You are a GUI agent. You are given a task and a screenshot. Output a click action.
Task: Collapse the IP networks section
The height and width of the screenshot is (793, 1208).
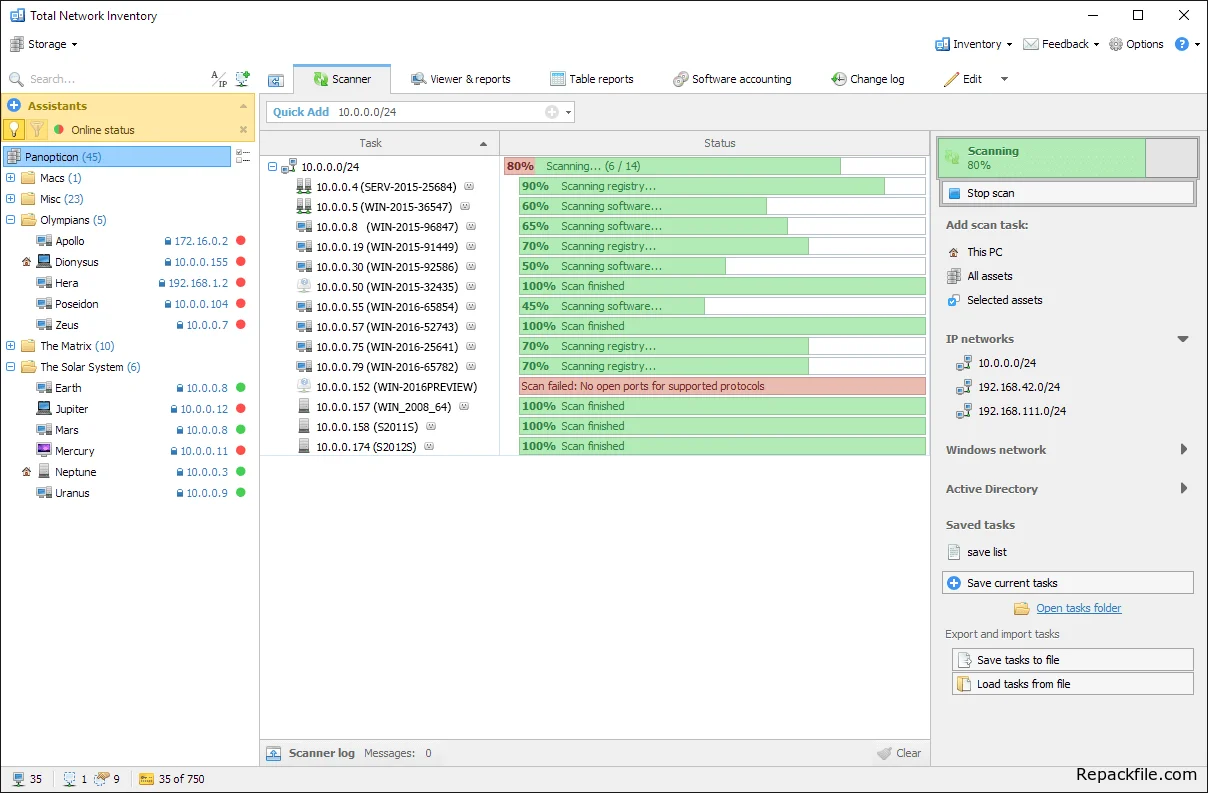pos(1183,339)
